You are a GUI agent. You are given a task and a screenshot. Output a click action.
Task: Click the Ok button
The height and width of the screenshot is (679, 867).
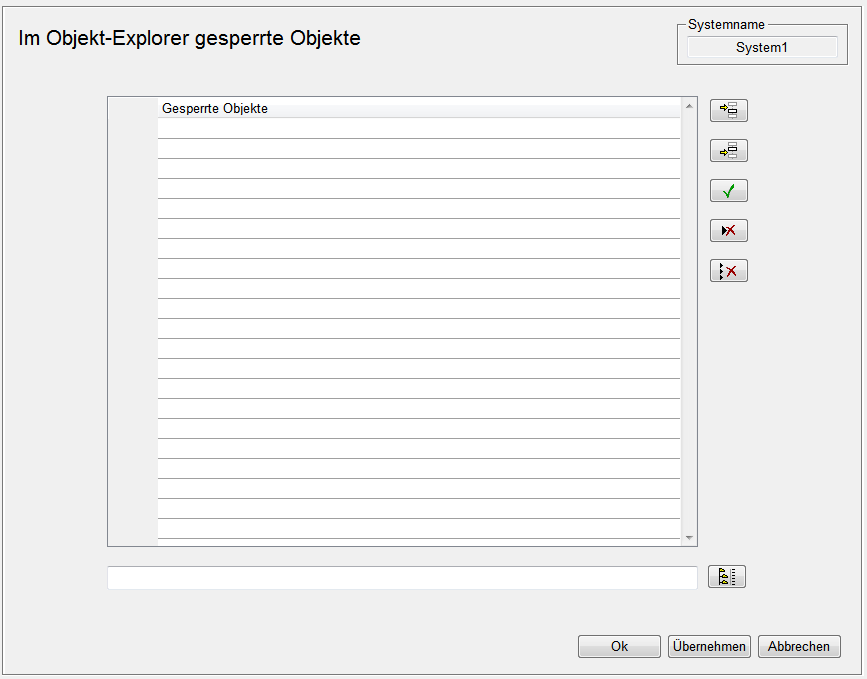[619, 646]
